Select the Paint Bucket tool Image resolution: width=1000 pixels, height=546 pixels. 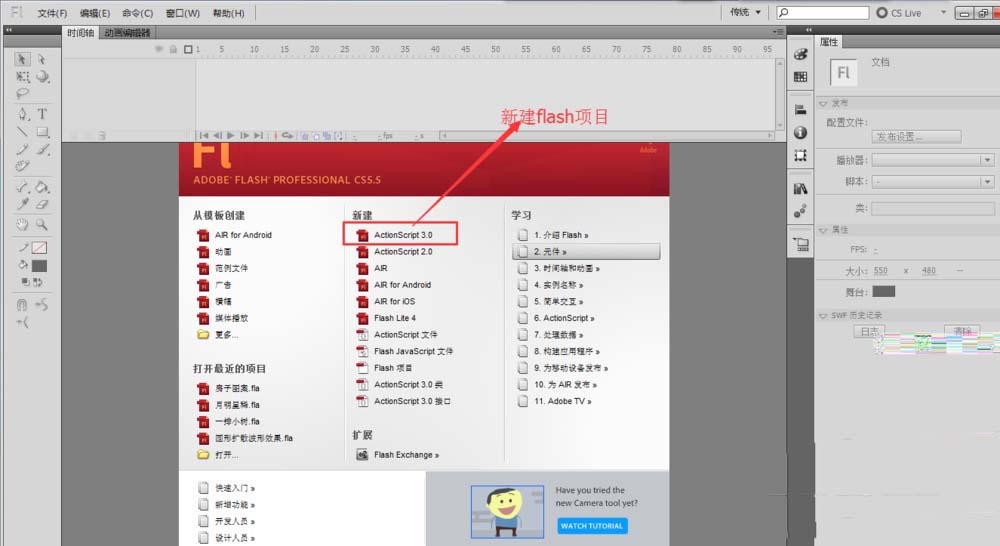point(42,187)
